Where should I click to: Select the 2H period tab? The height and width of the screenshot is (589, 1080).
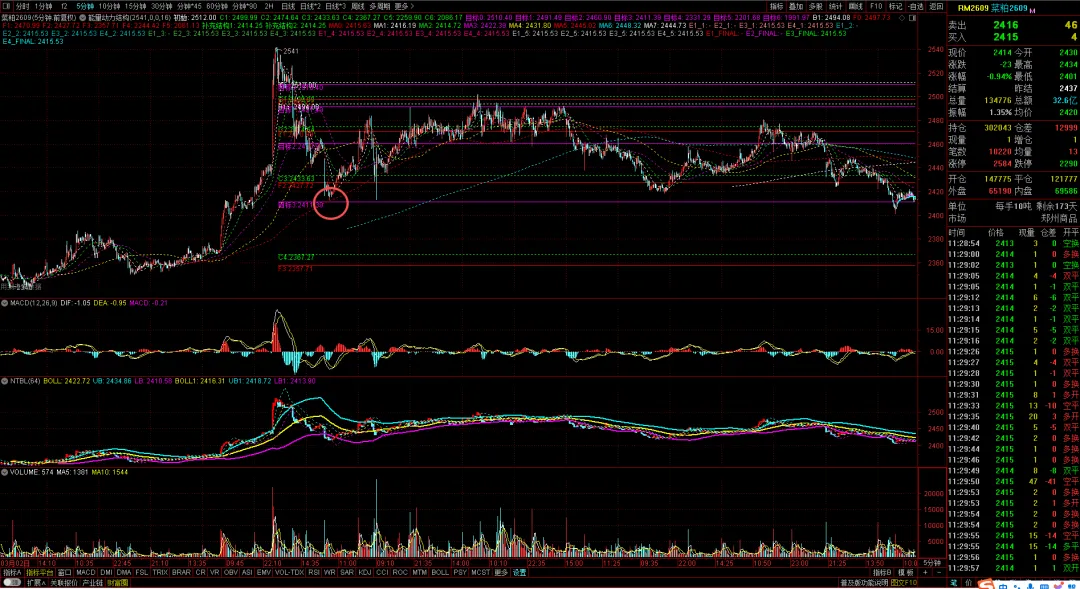[x=269, y=6]
